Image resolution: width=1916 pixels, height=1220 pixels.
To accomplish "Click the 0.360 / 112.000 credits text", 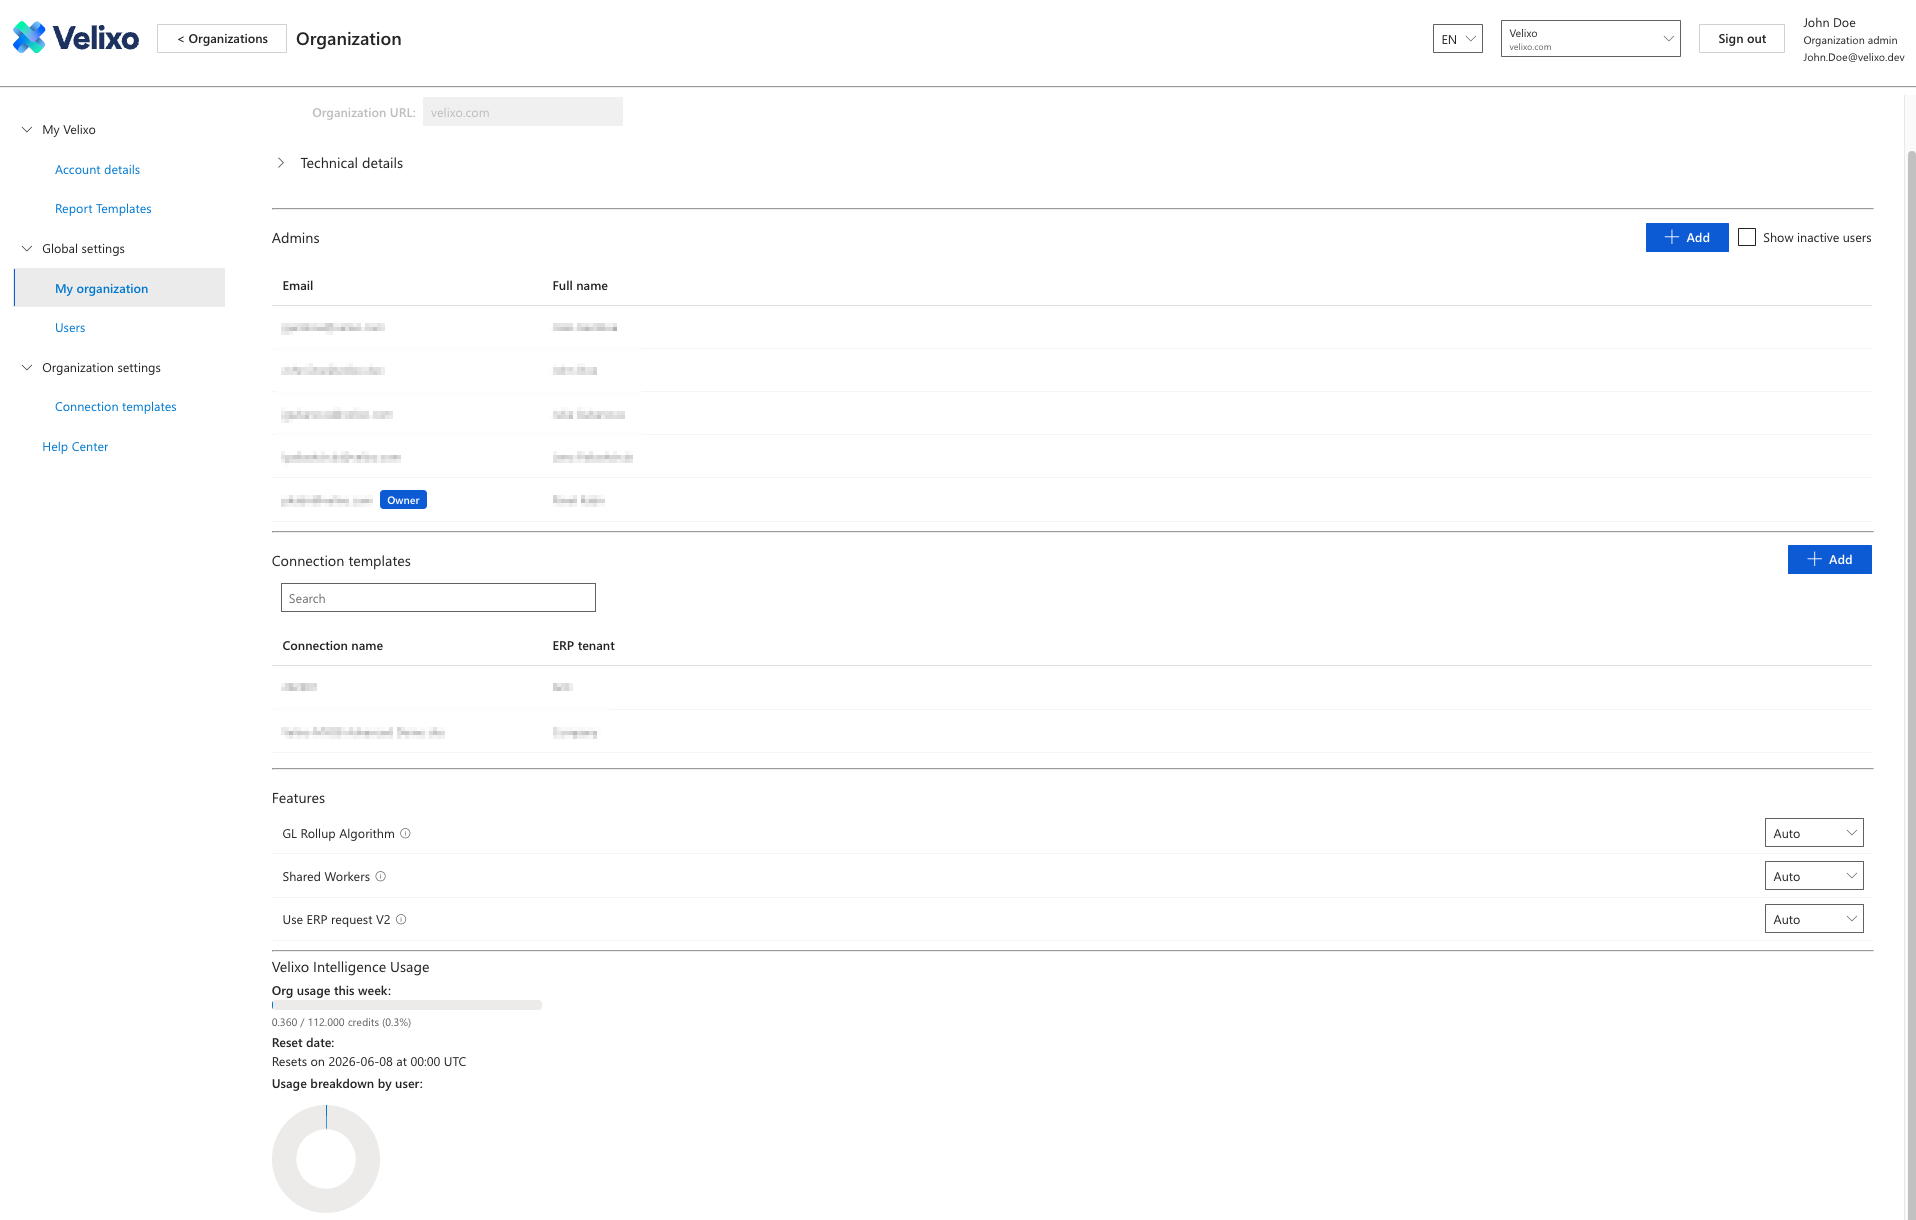I will [x=341, y=1022].
